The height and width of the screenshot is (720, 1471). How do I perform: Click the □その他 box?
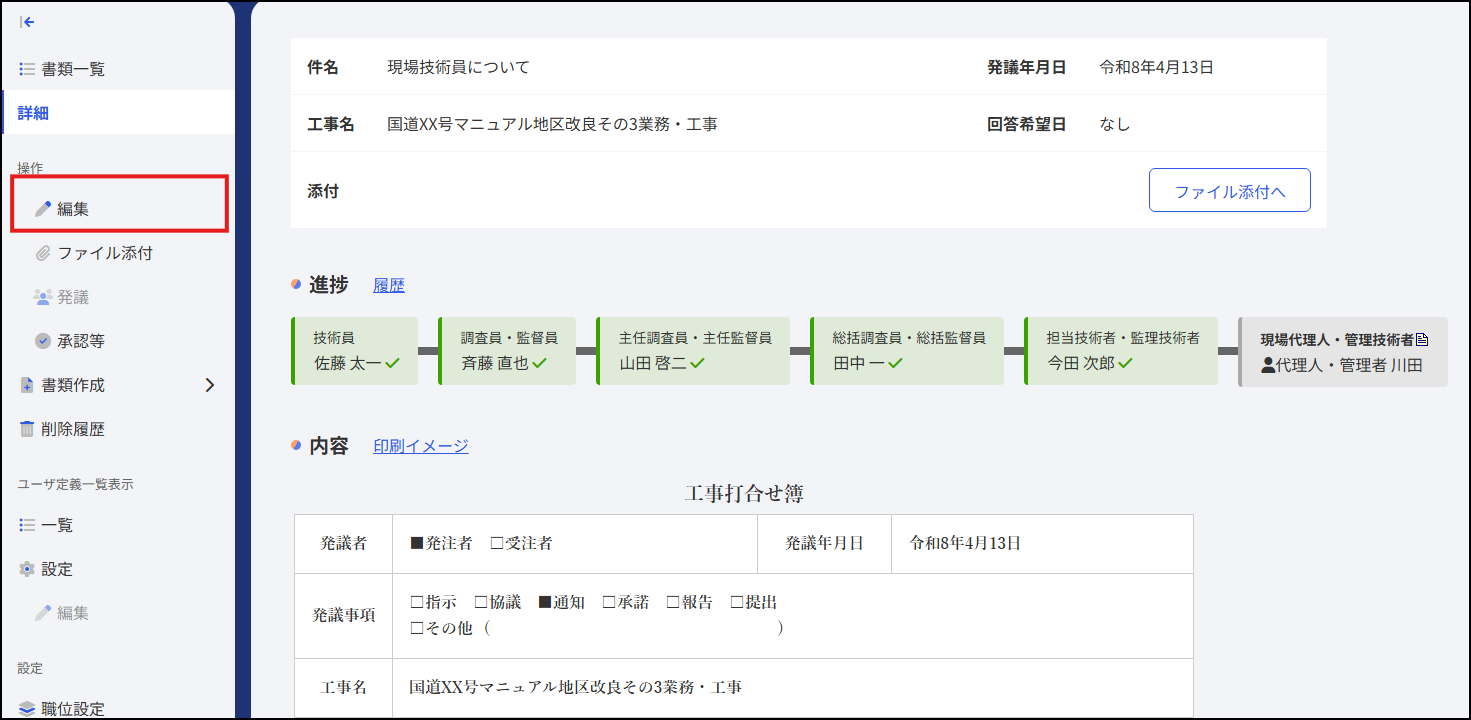(418, 628)
